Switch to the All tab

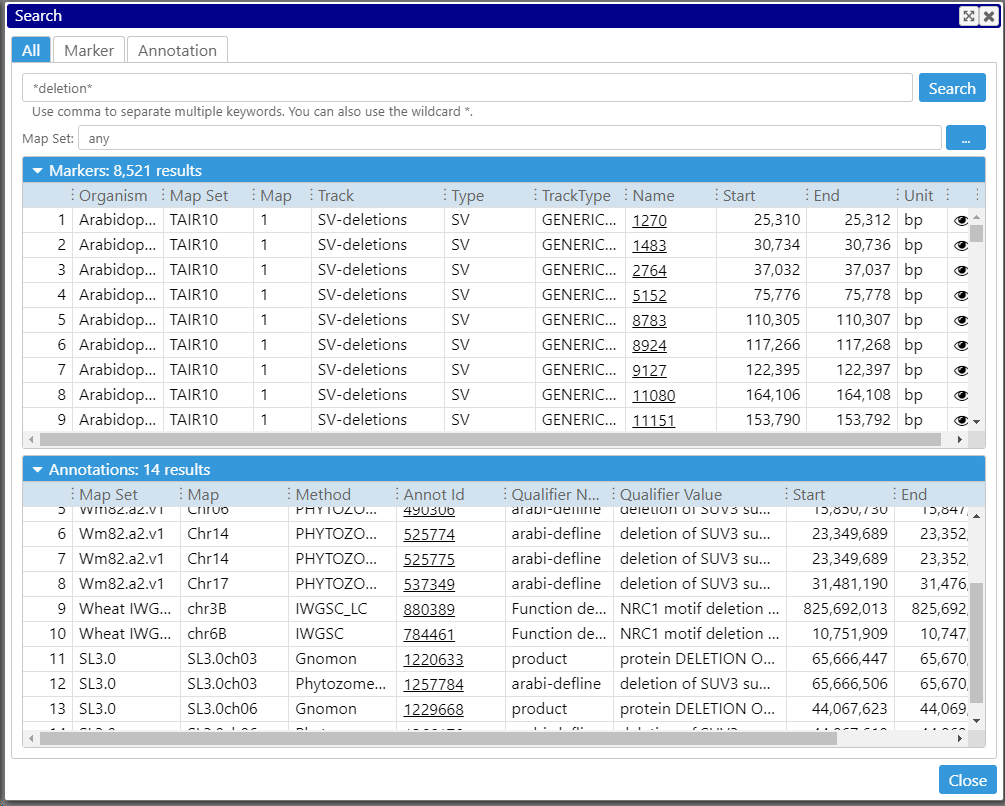[x=31, y=51]
